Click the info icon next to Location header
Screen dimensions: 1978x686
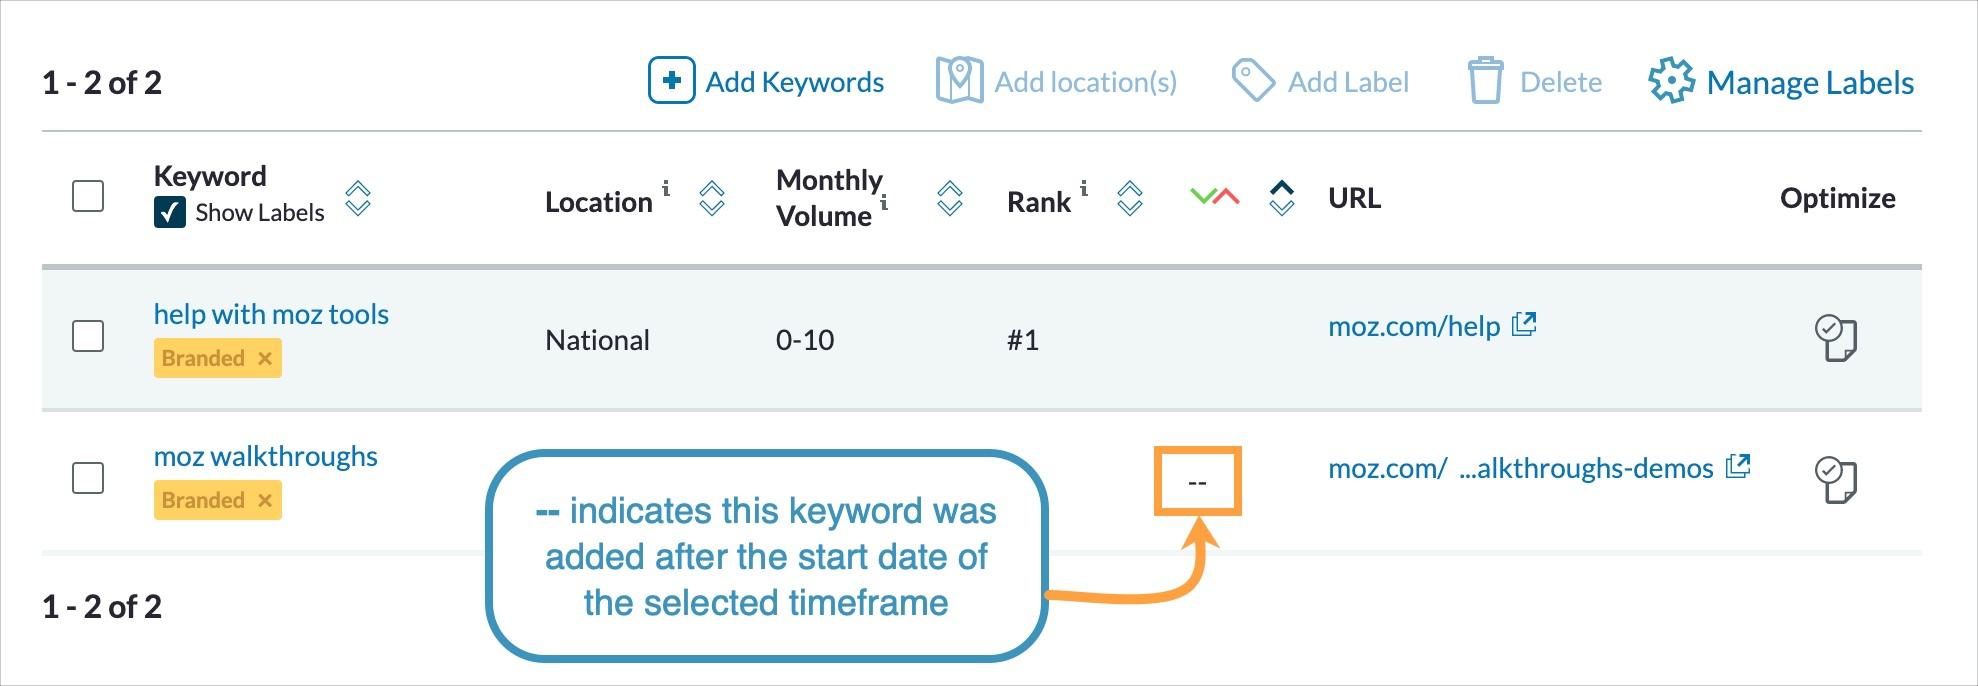(x=666, y=188)
